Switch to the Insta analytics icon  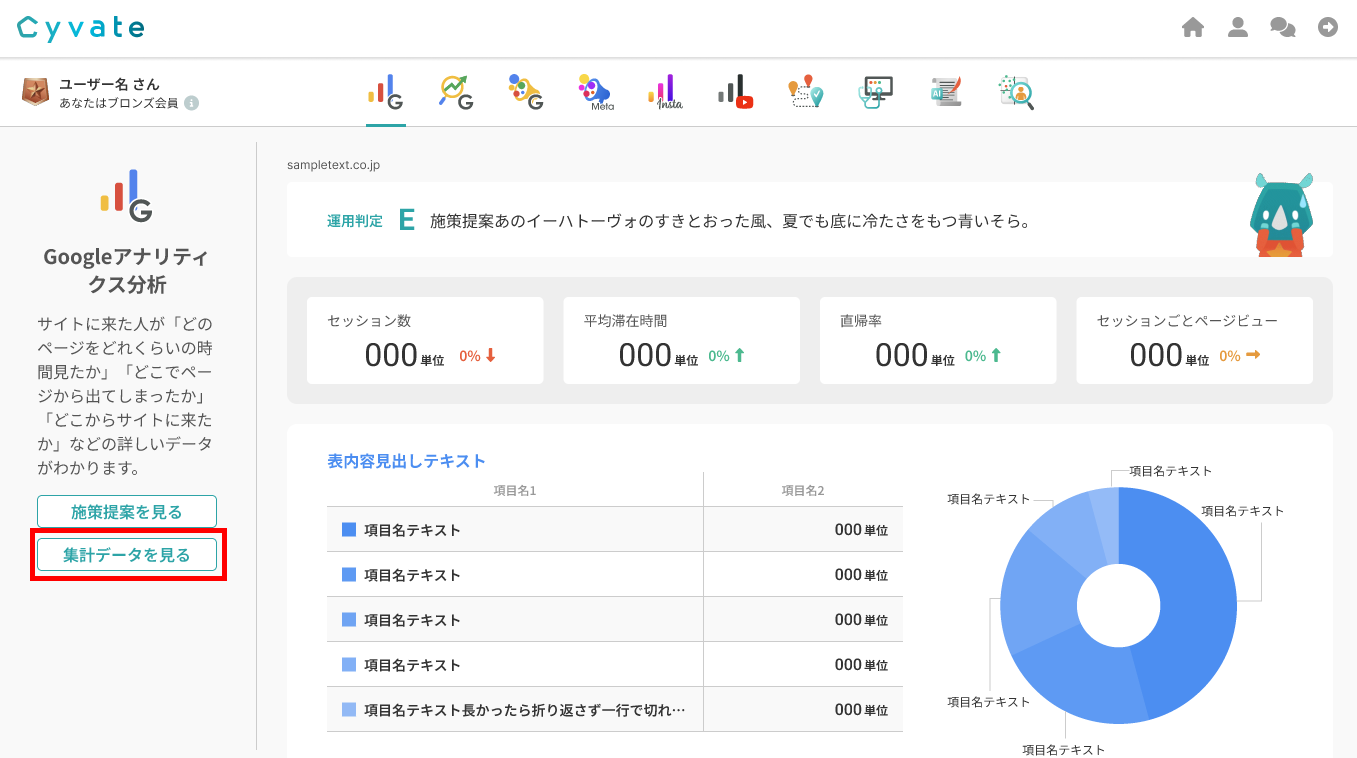point(665,92)
